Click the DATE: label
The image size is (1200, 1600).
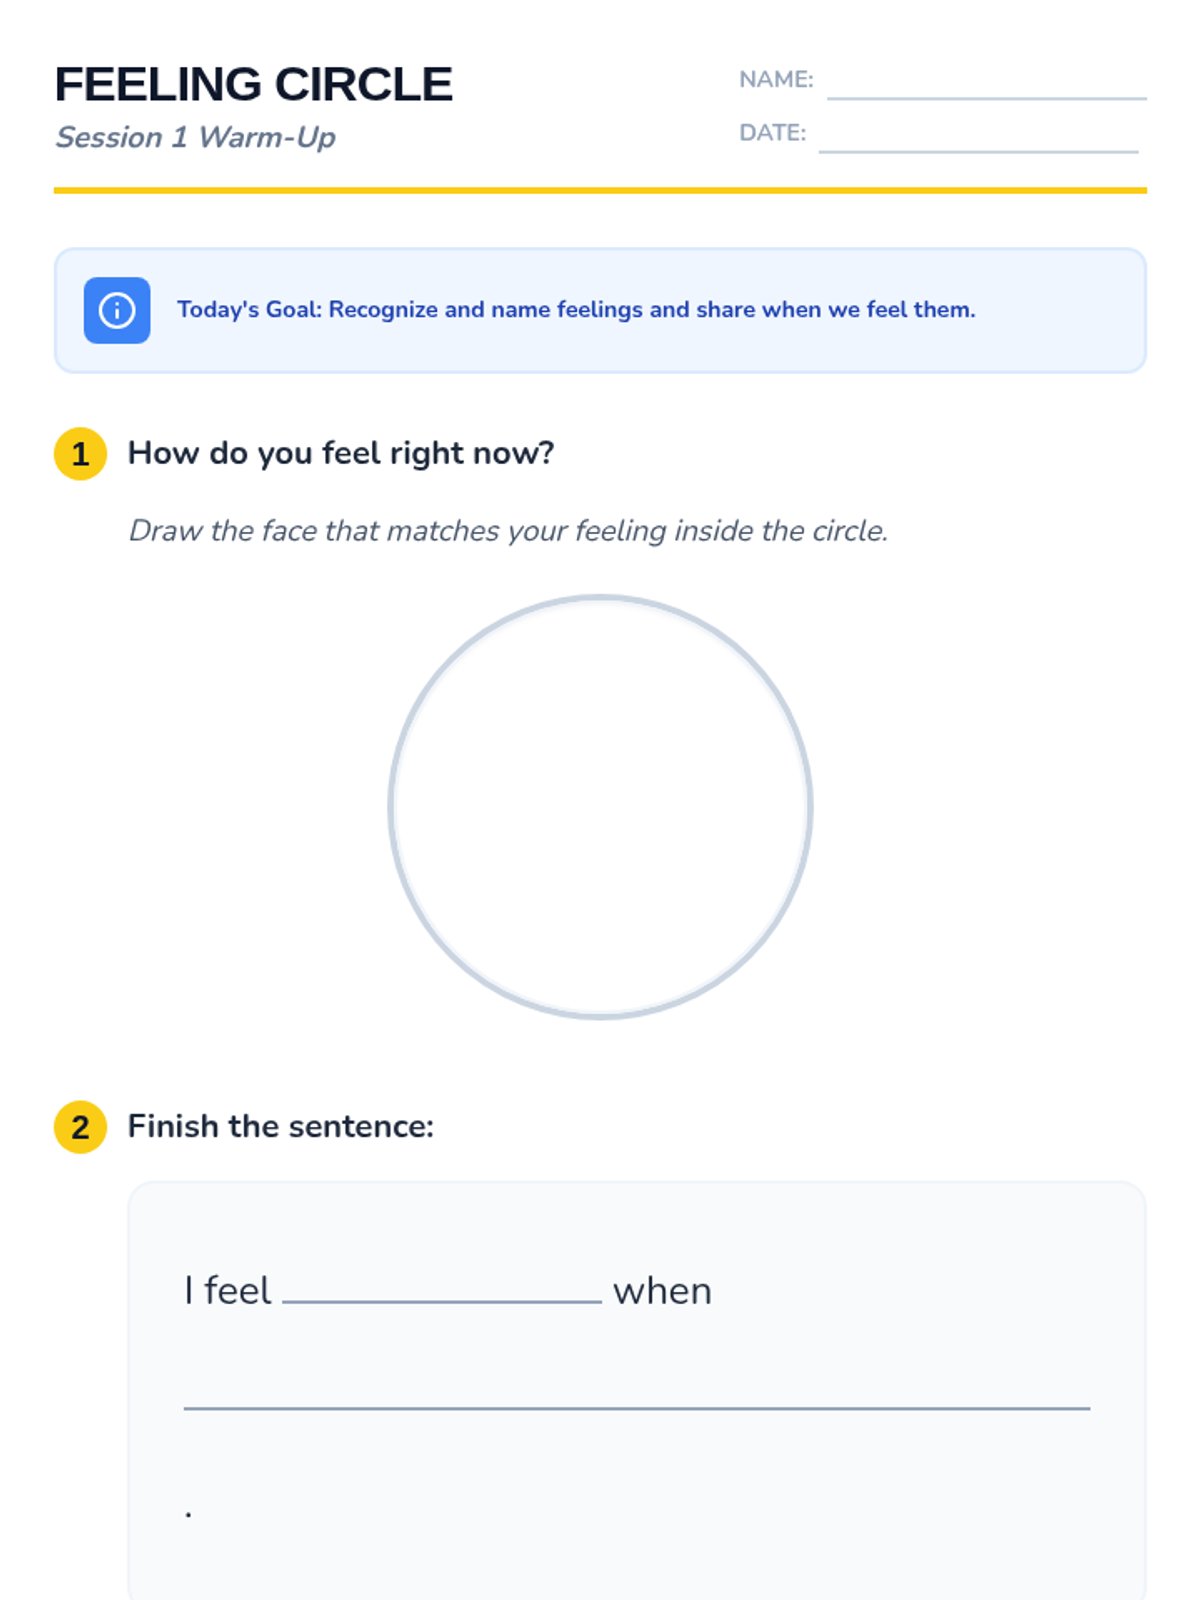772,133
